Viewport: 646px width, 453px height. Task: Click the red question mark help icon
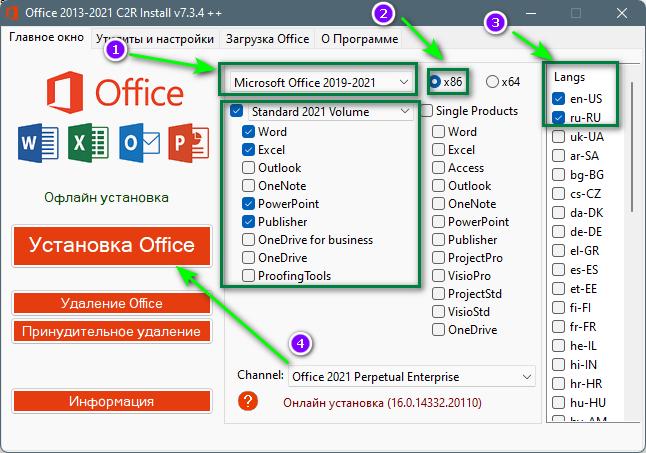coord(248,401)
